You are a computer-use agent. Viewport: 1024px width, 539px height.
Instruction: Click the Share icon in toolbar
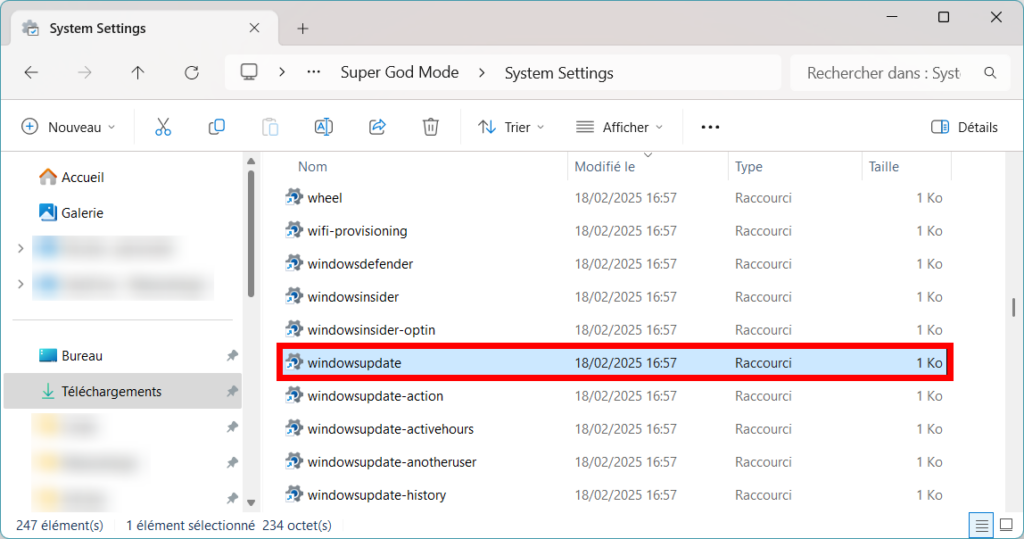click(x=377, y=127)
